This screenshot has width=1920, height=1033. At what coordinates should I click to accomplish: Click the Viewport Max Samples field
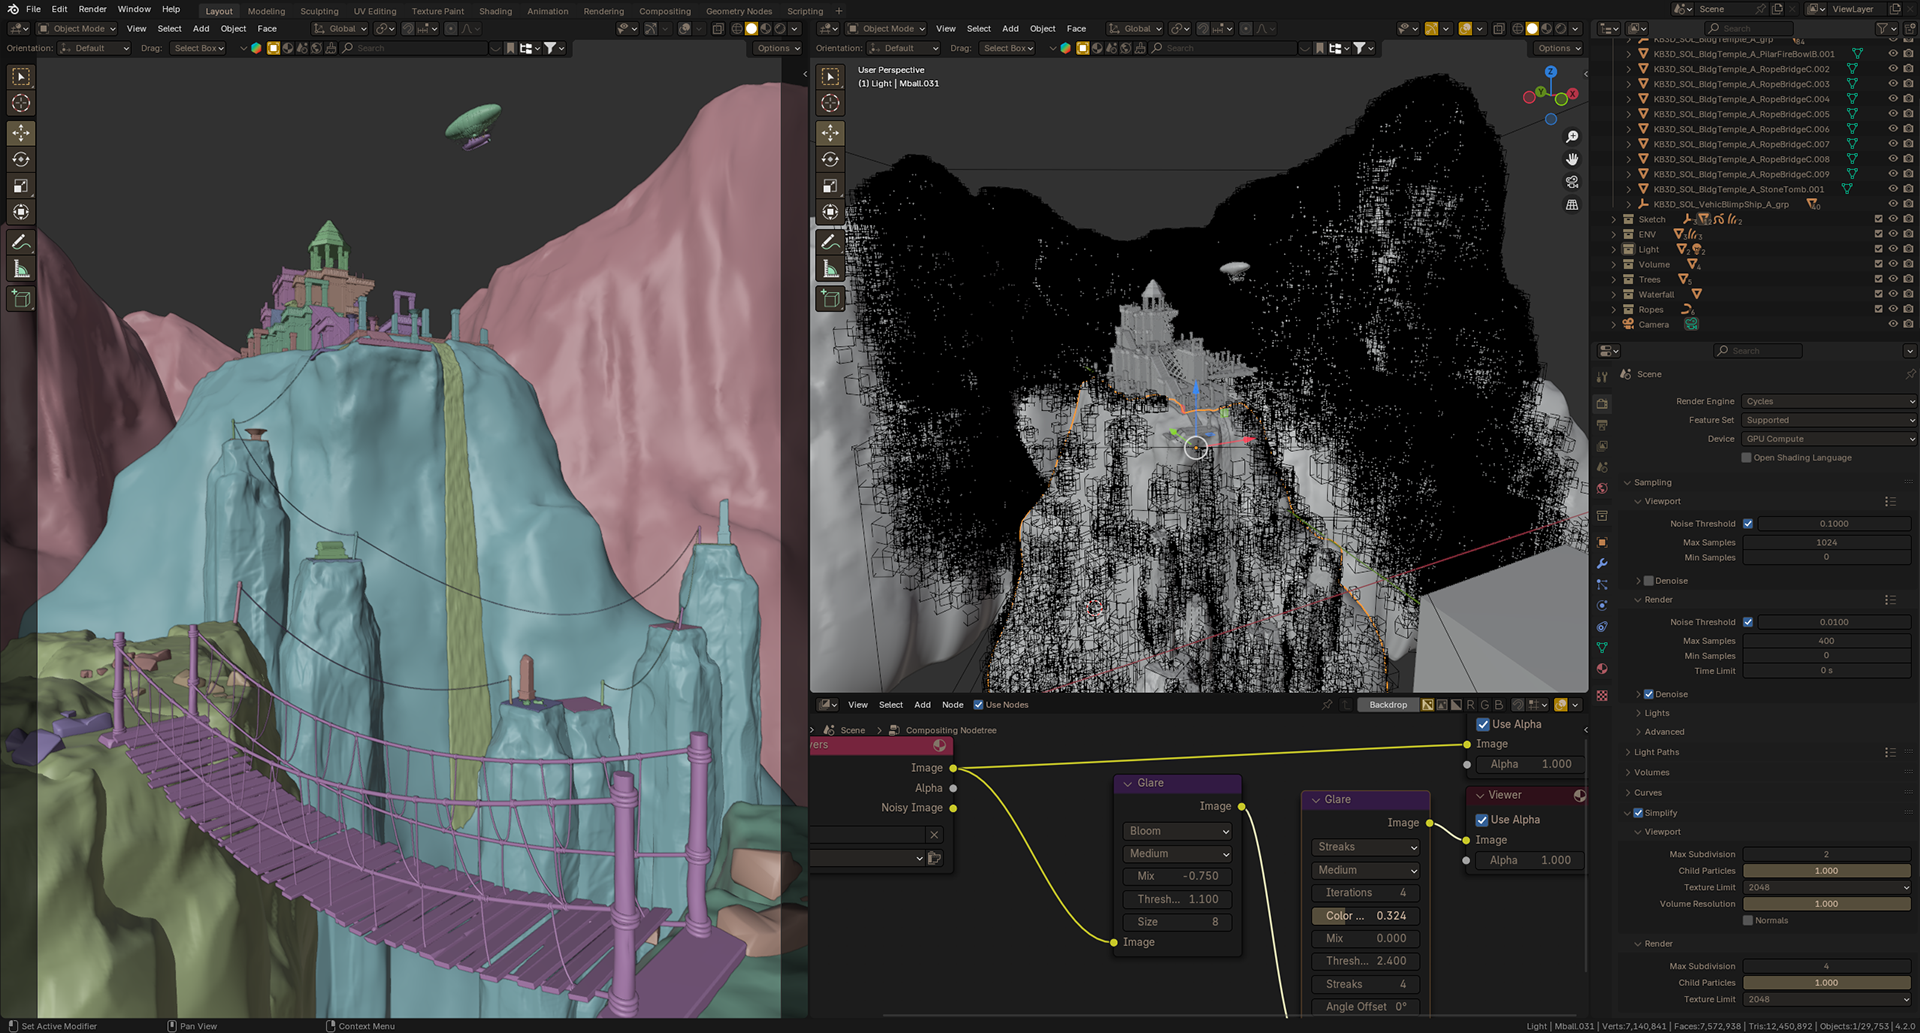(x=1826, y=542)
